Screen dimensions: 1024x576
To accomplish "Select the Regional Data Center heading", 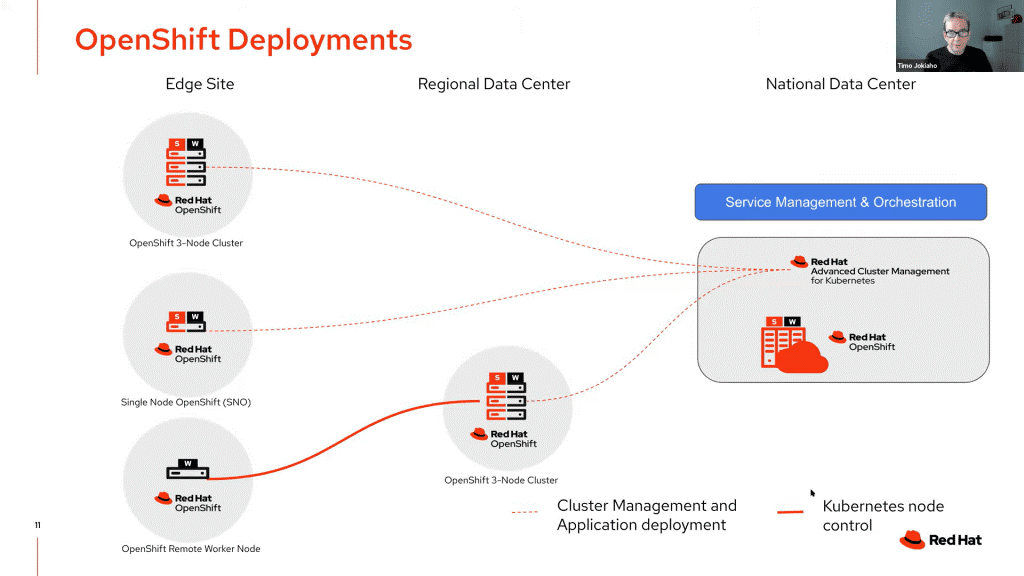I will pyautogui.click(x=494, y=84).
